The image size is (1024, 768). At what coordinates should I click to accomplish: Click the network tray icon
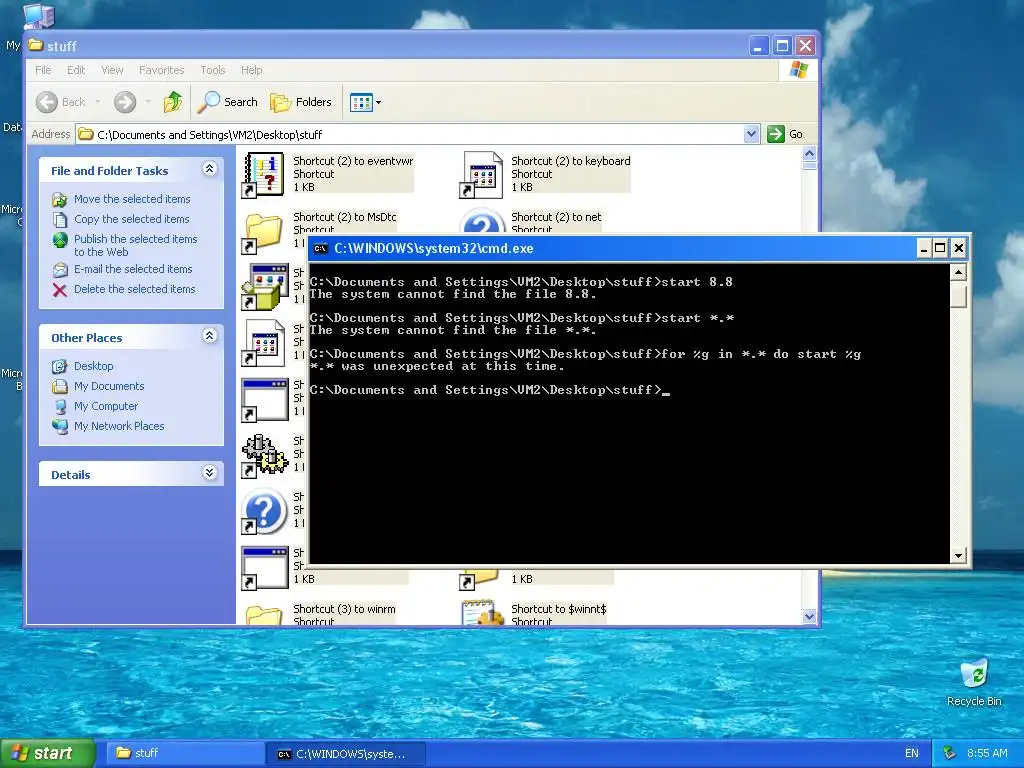950,754
